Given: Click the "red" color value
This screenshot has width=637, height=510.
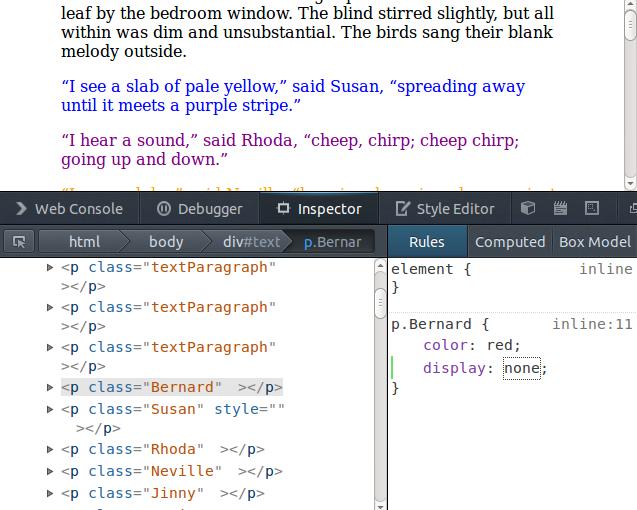Looking at the screenshot, I should point(500,345).
